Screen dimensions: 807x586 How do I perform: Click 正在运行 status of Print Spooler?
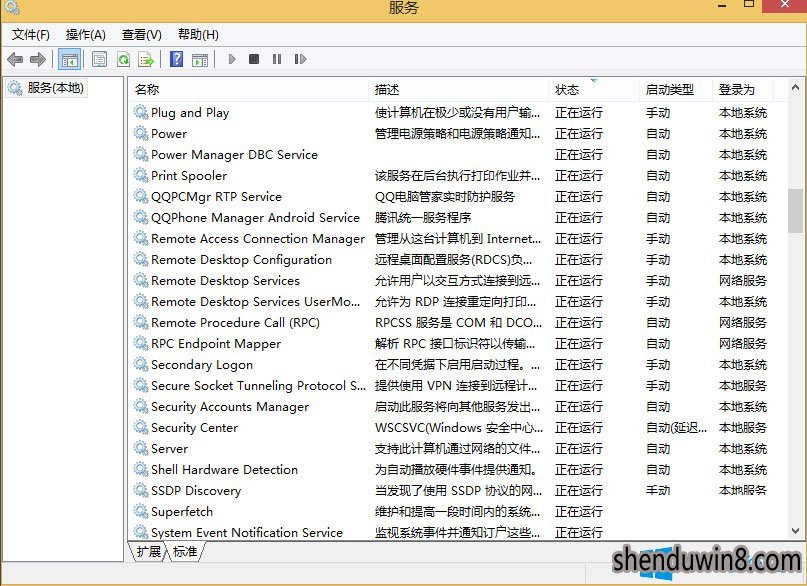pos(578,175)
